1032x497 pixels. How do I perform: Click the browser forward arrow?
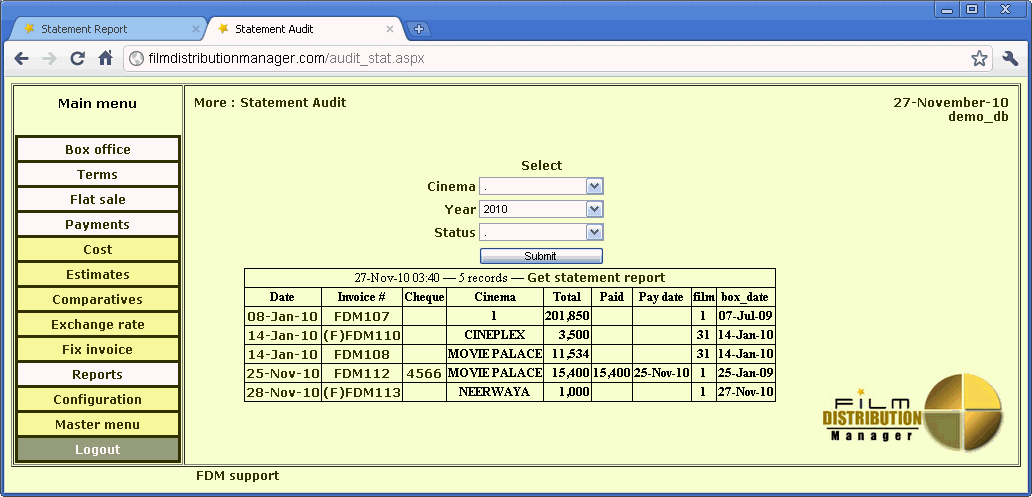(49, 59)
